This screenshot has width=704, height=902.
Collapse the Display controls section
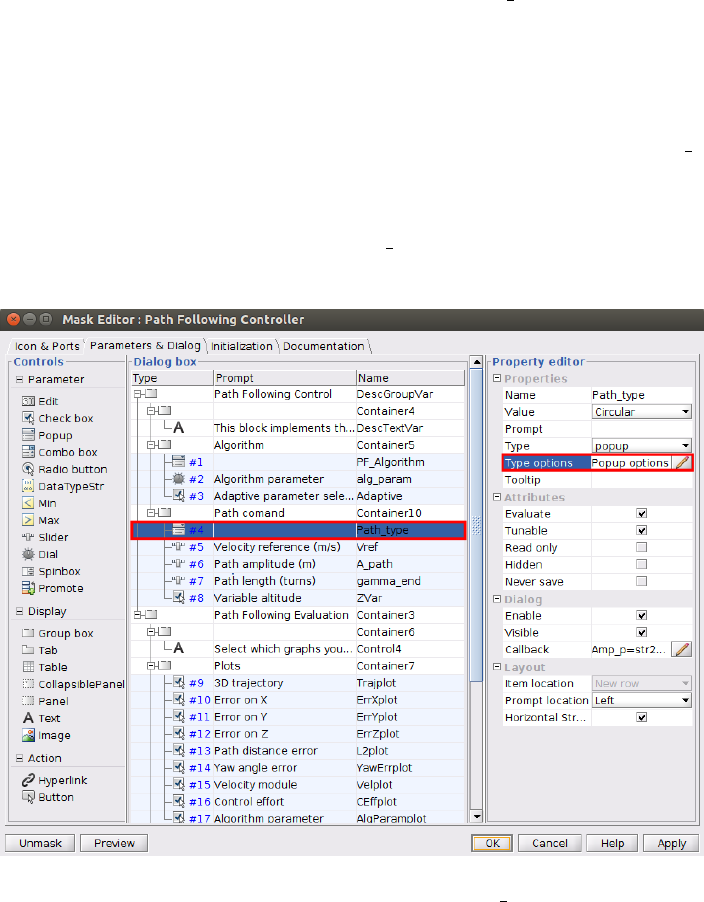20,611
